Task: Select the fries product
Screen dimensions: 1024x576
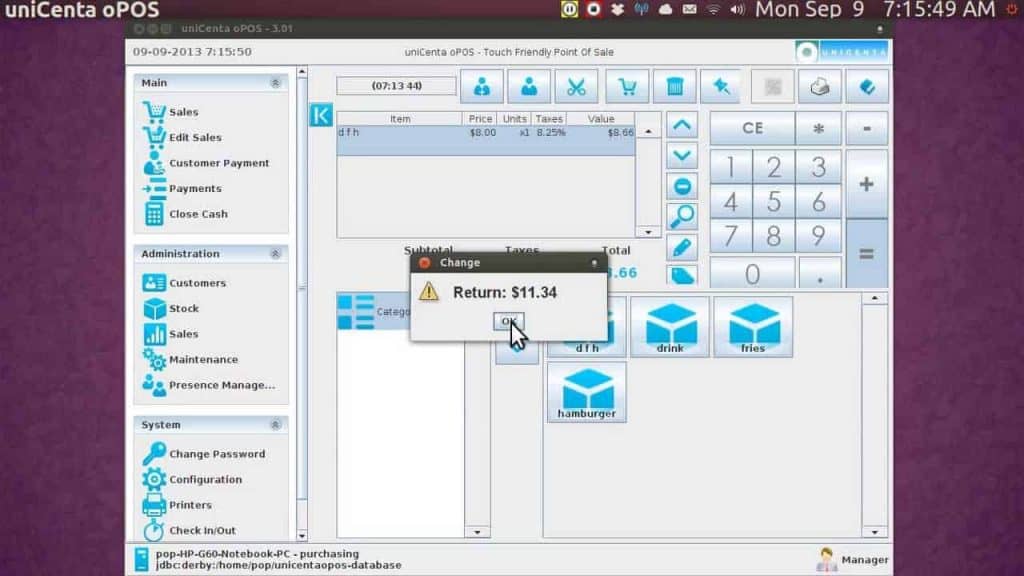Action: [753, 325]
